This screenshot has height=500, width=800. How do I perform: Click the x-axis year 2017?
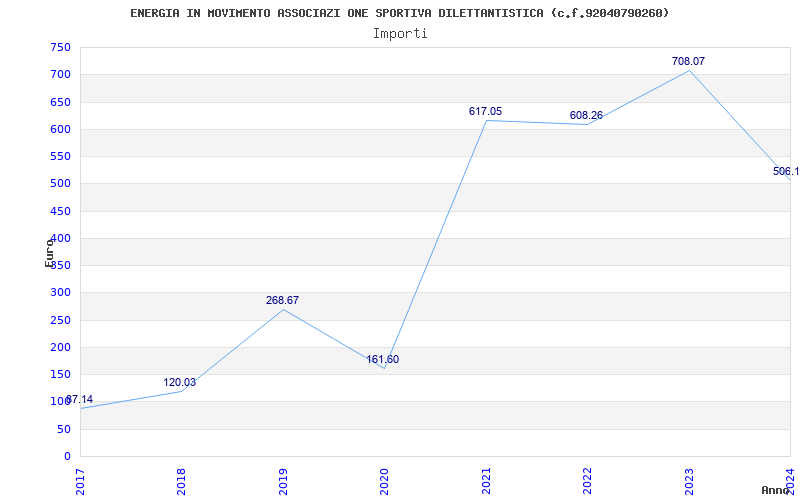pos(80,482)
